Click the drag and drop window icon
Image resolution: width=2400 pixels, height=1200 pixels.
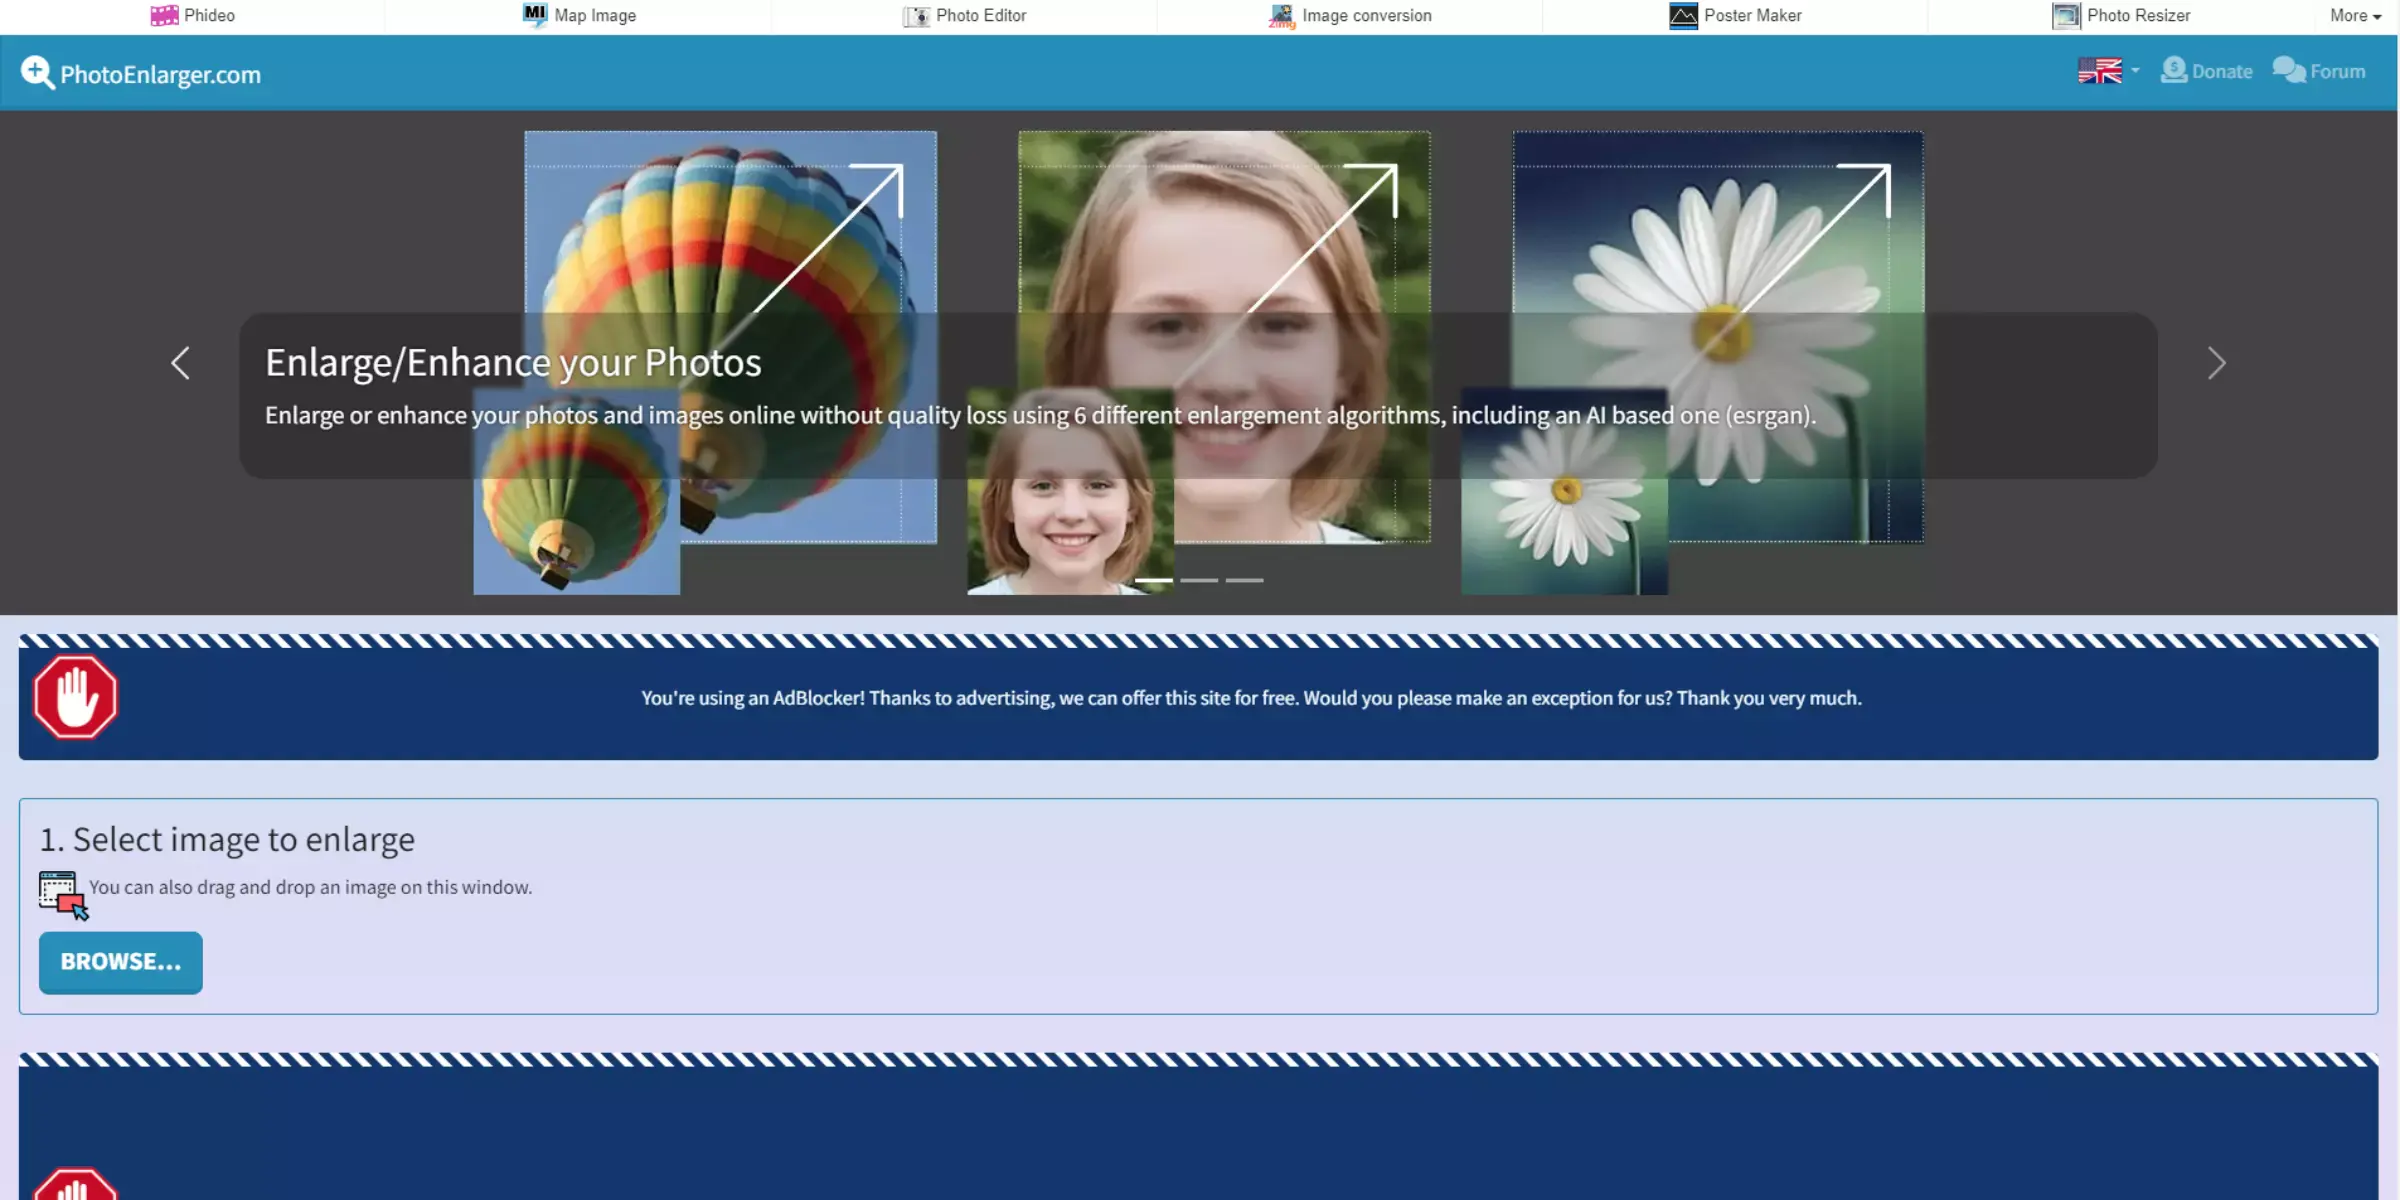pos(63,894)
